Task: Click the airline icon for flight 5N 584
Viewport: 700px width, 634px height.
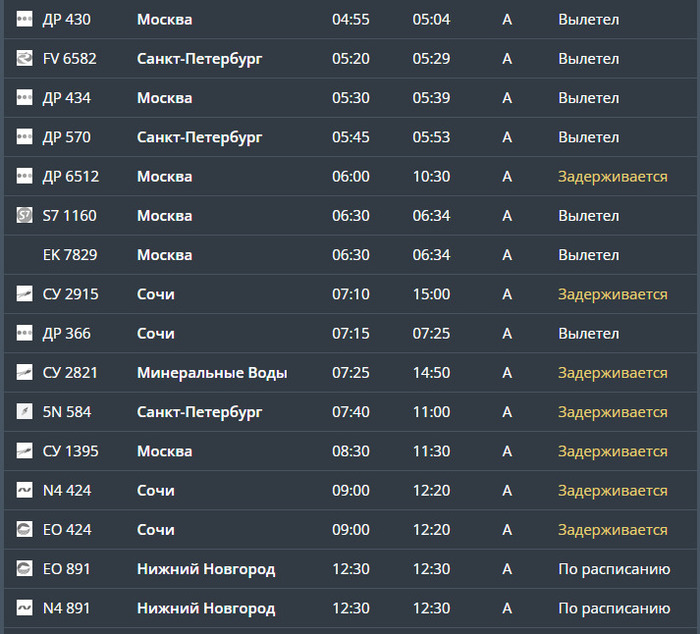Action: click(25, 412)
